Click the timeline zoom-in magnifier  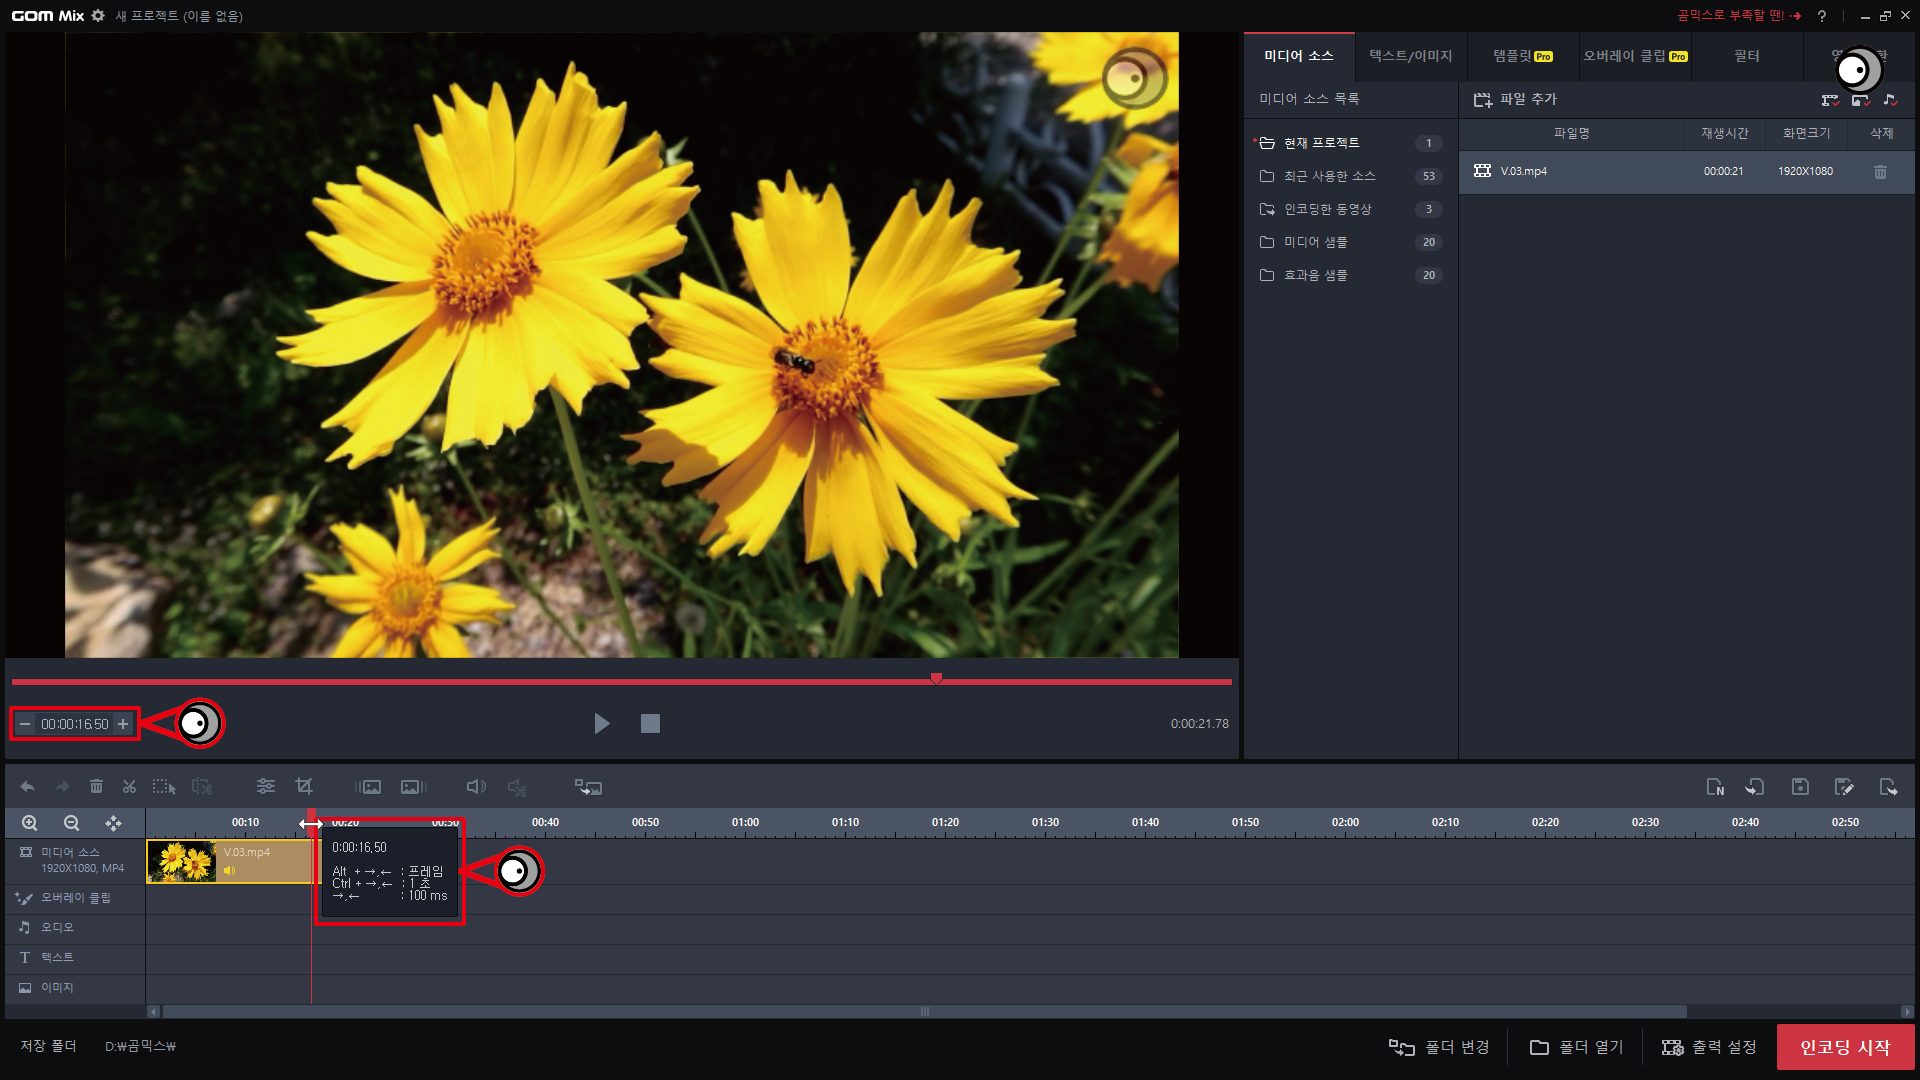coord(30,823)
